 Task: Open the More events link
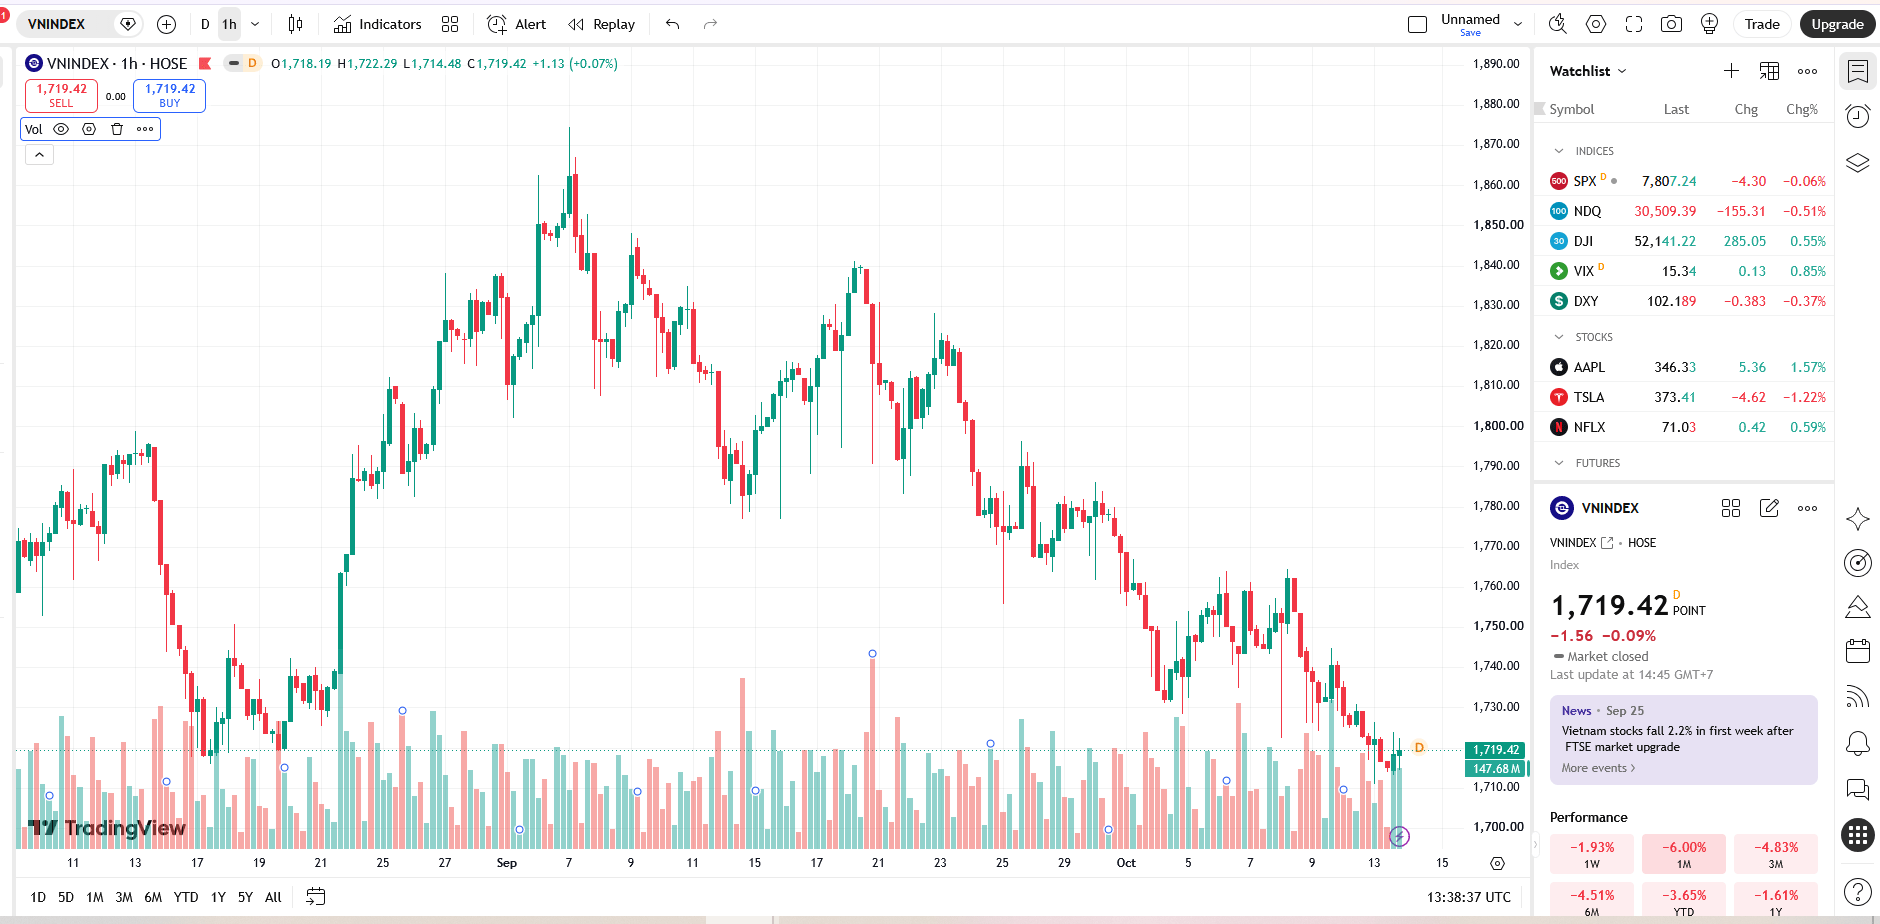[x=1598, y=768]
